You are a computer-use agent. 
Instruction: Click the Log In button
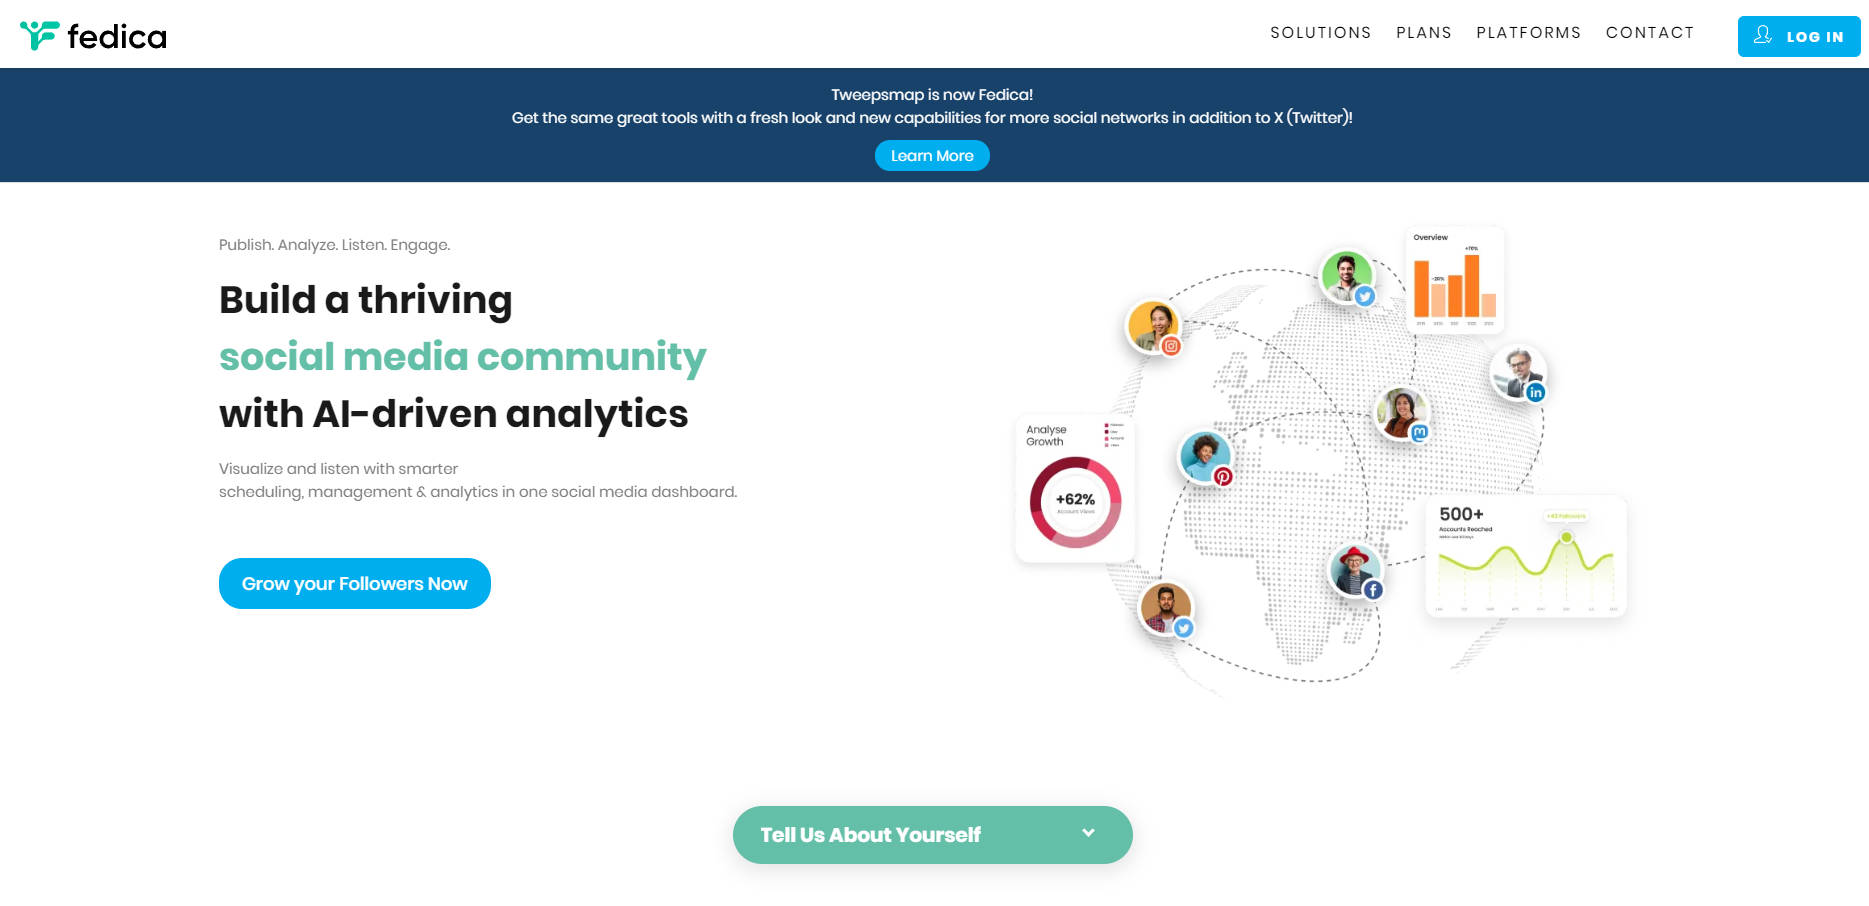(1798, 37)
